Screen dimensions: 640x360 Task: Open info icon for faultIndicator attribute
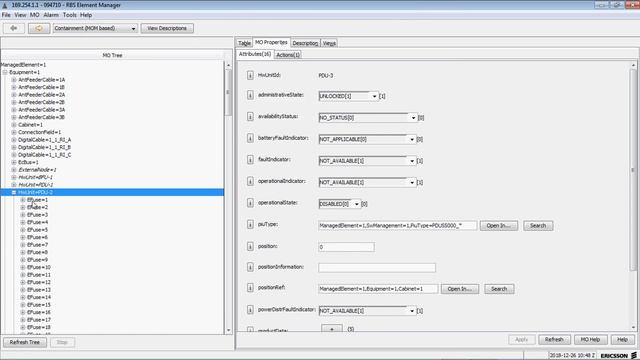click(x=250, y=160)
